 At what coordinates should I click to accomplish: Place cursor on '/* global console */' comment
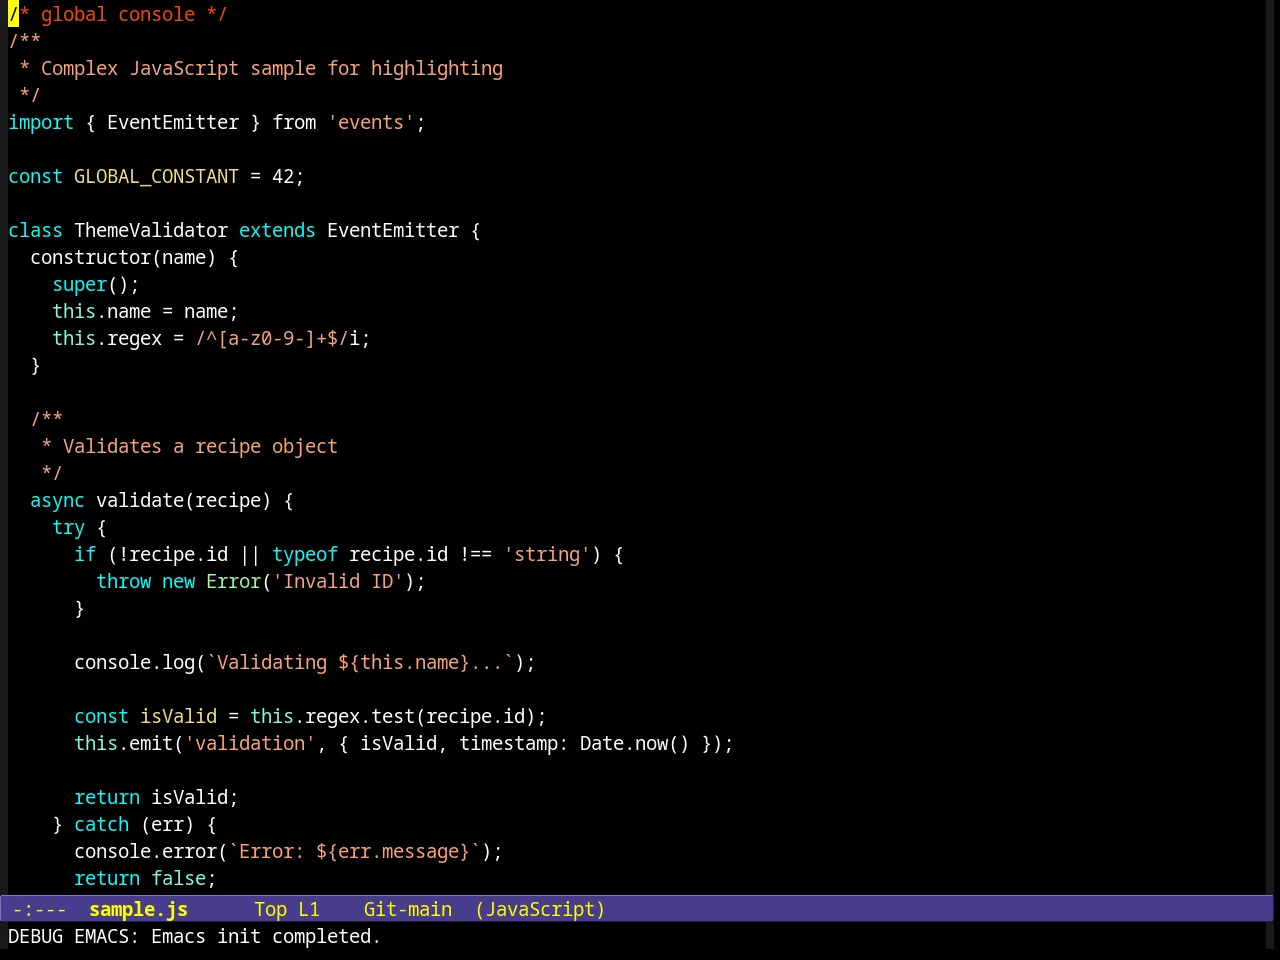point(118,14)
